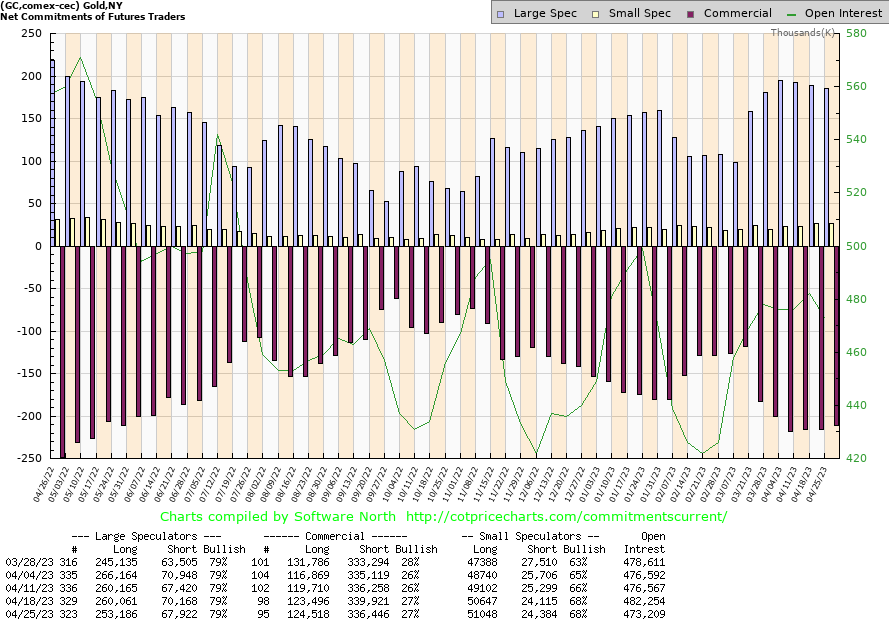Select the Large Spec legend label
The height and width of the screenshot is (620, 889).
click(x=544, y=14)
